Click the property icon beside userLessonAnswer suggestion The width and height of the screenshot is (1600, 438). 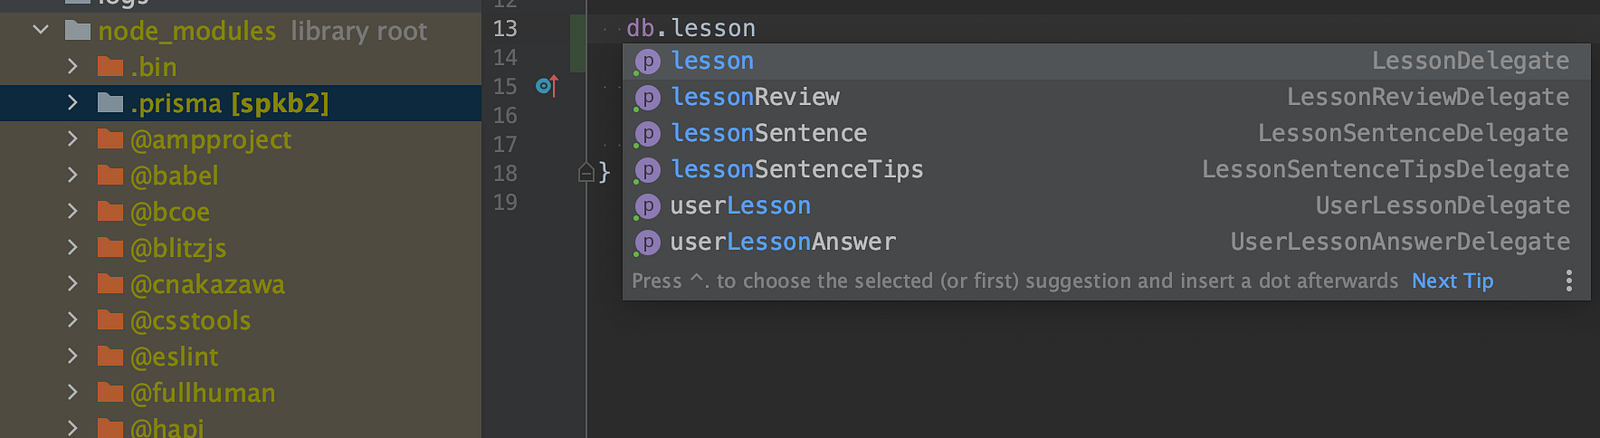(648, 243)
